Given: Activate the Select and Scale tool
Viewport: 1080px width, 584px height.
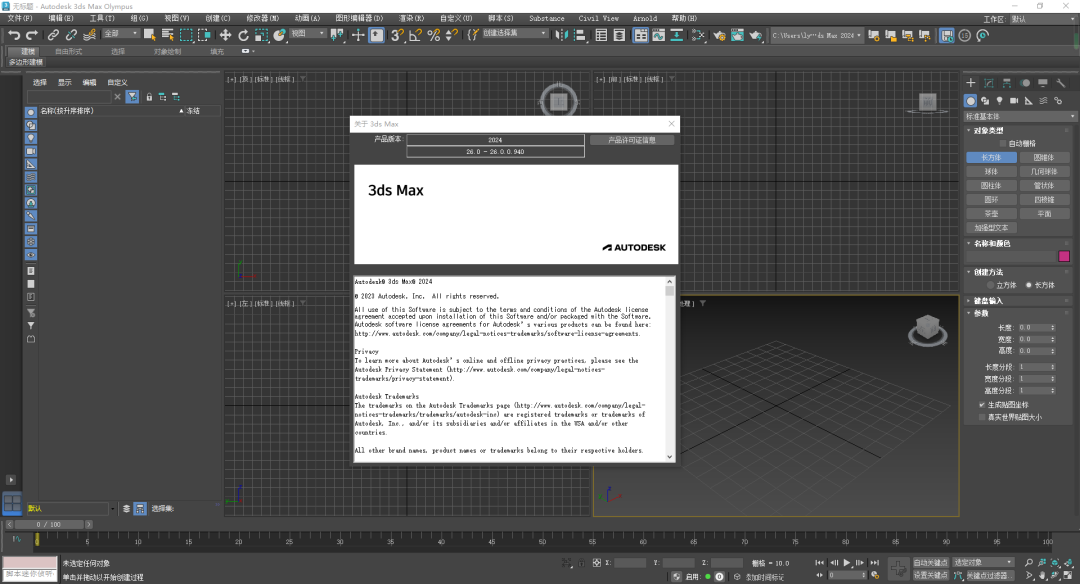Looking at the screenshot, I should (x=262, y=34).
